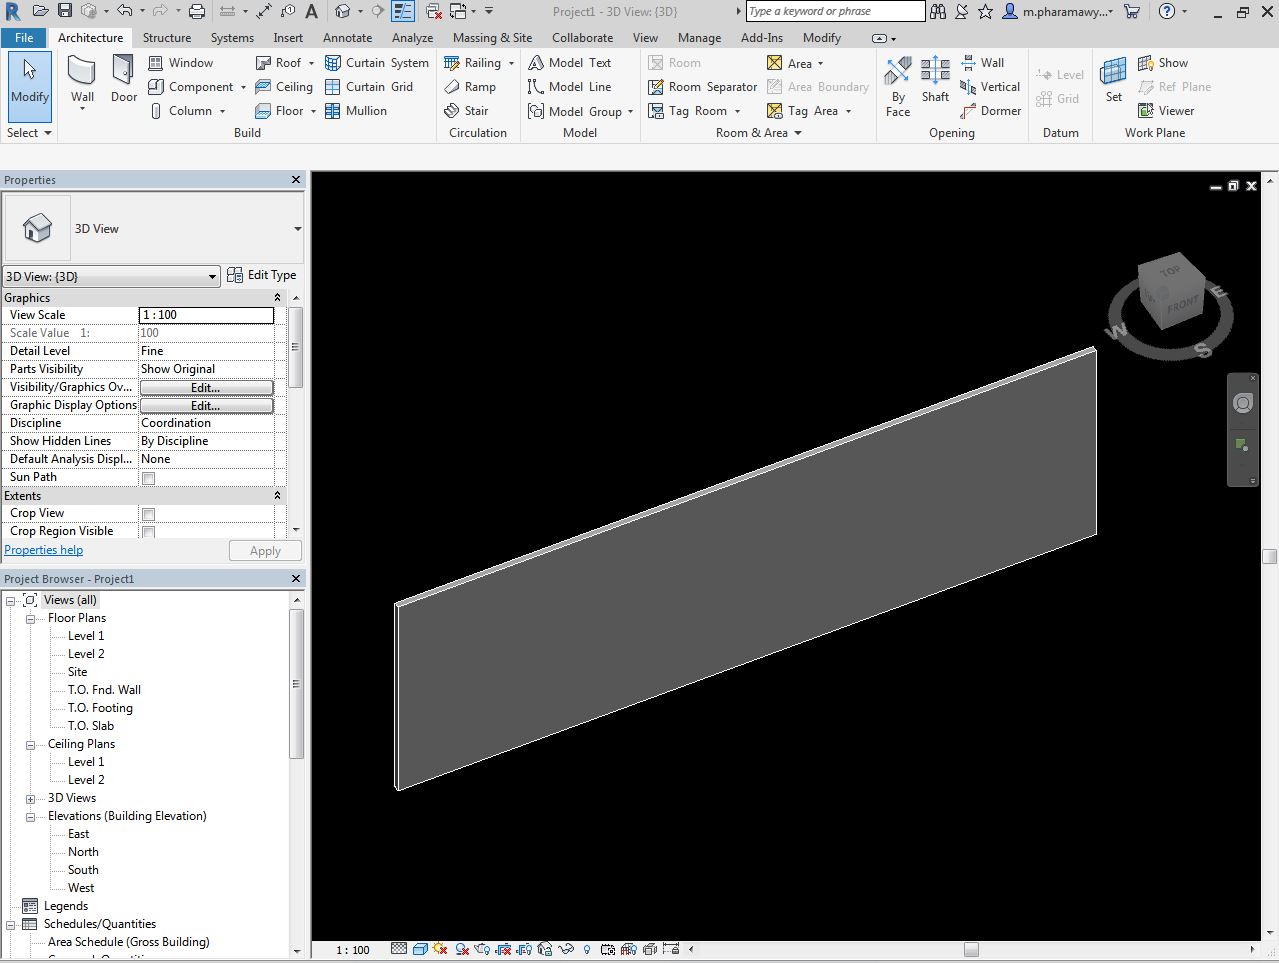Switch to the Annotate ribbon tab

click(347, 38)
